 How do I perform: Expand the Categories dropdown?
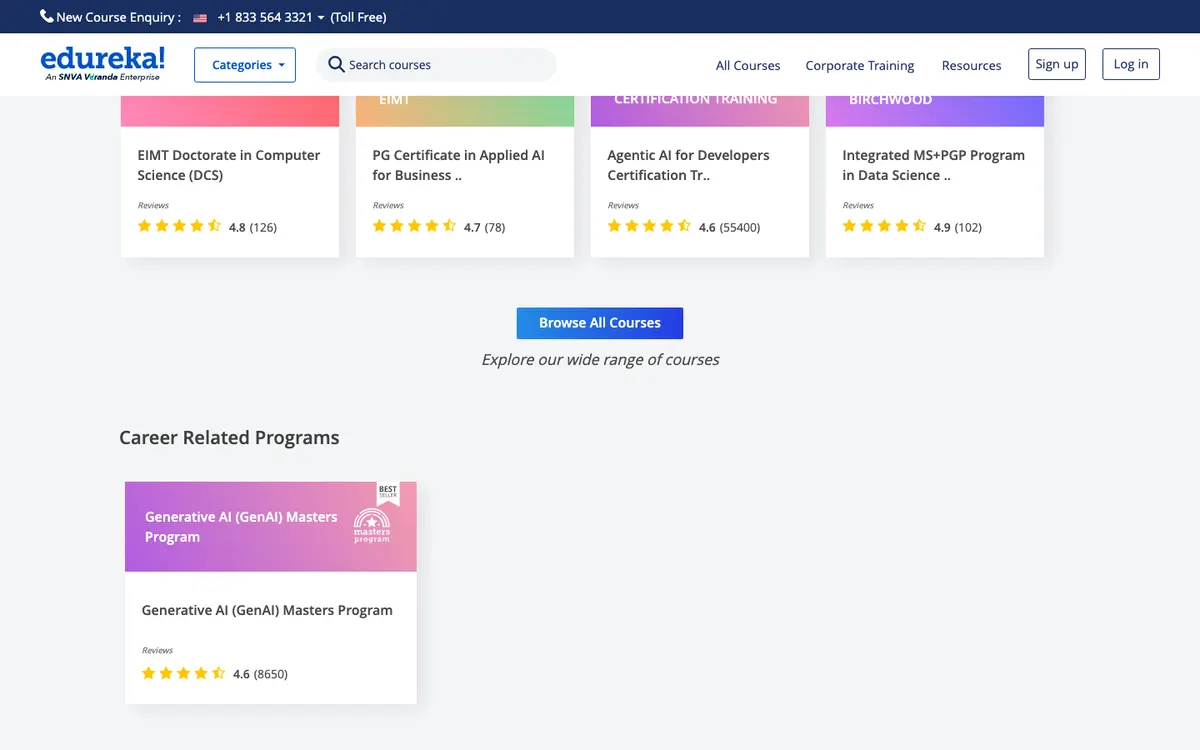245,65
